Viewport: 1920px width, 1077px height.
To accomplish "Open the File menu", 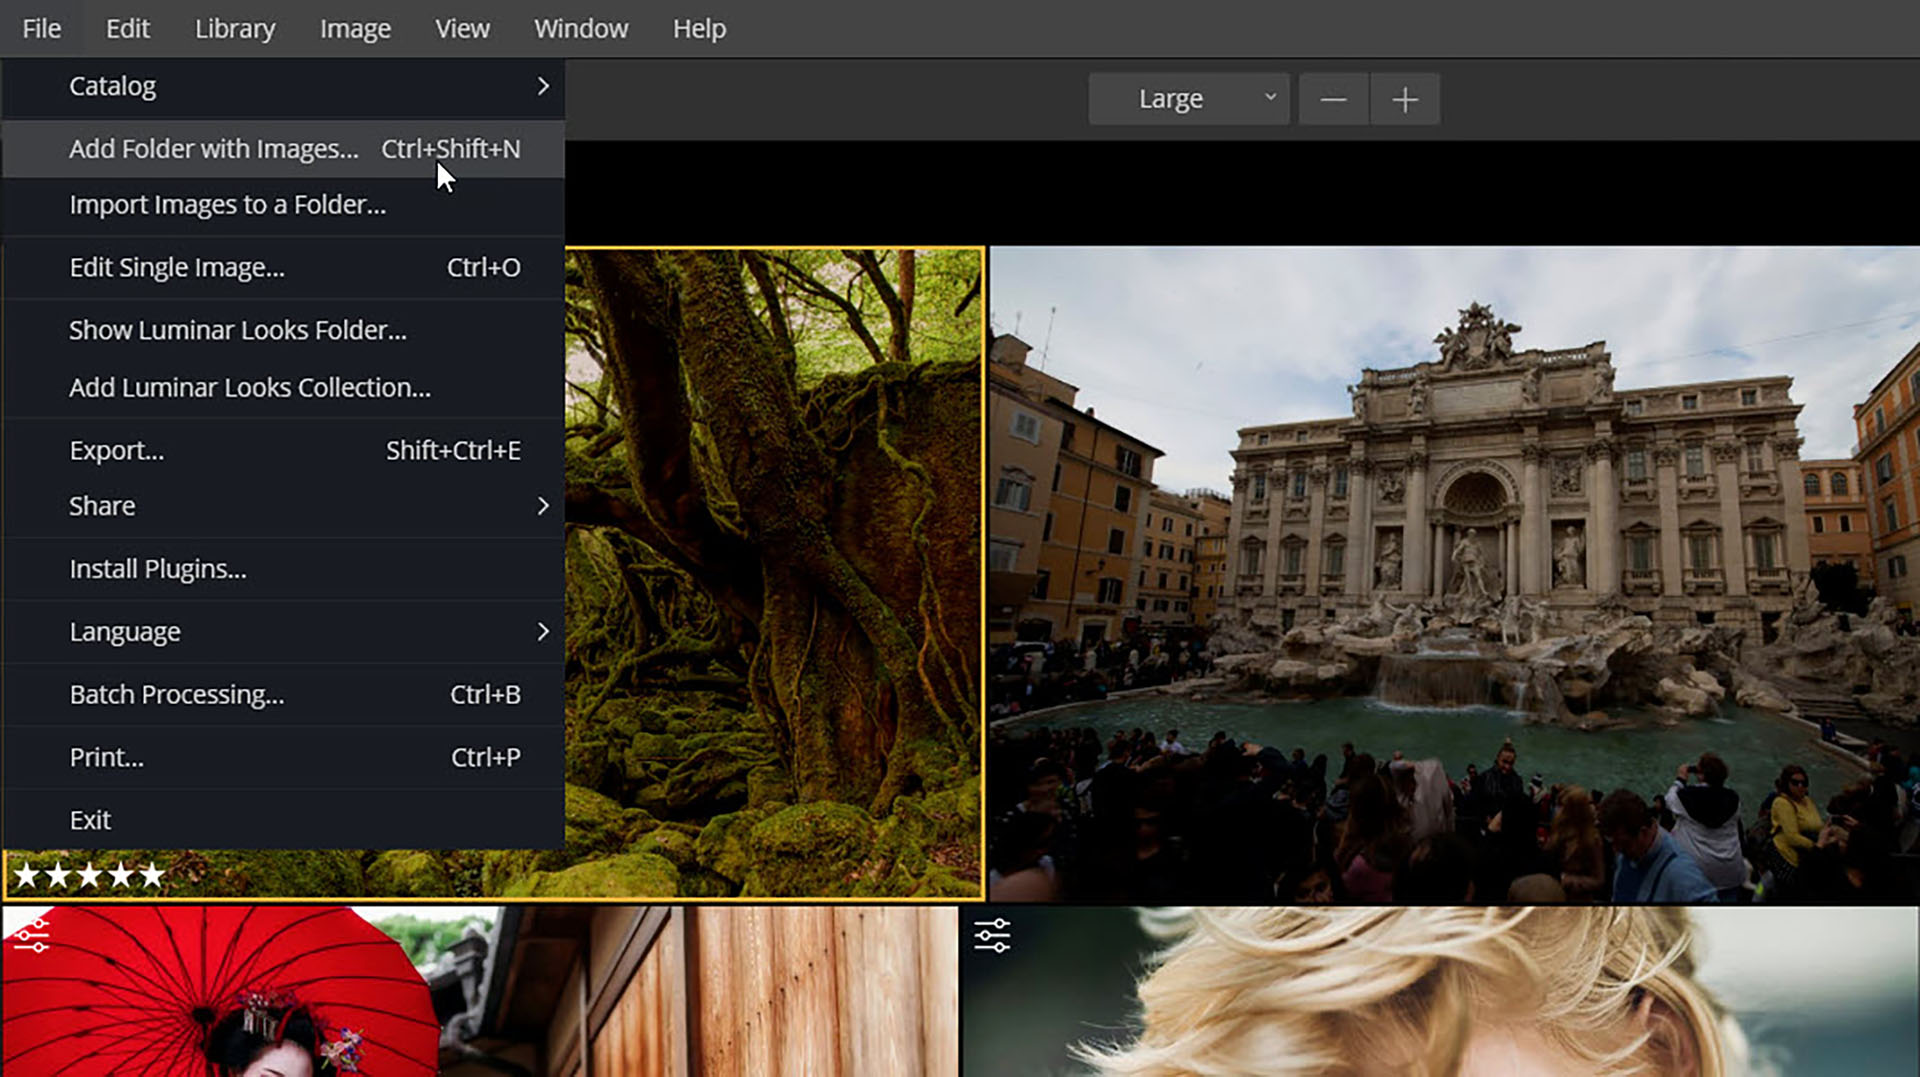I will click(41, 29).
